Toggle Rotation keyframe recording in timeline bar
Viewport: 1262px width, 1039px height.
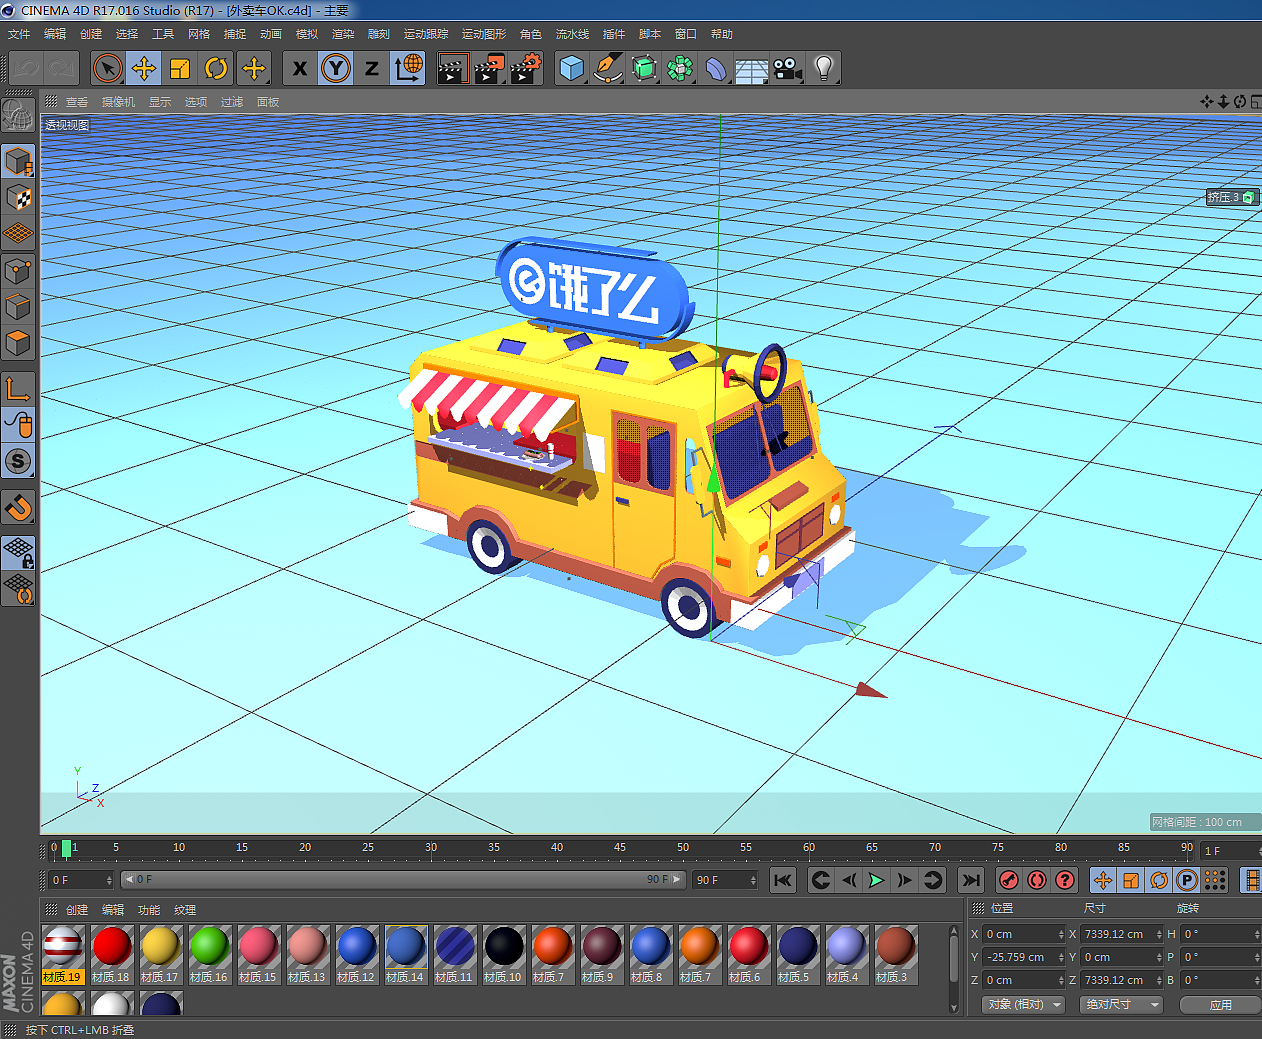[x=1159, y=880]
